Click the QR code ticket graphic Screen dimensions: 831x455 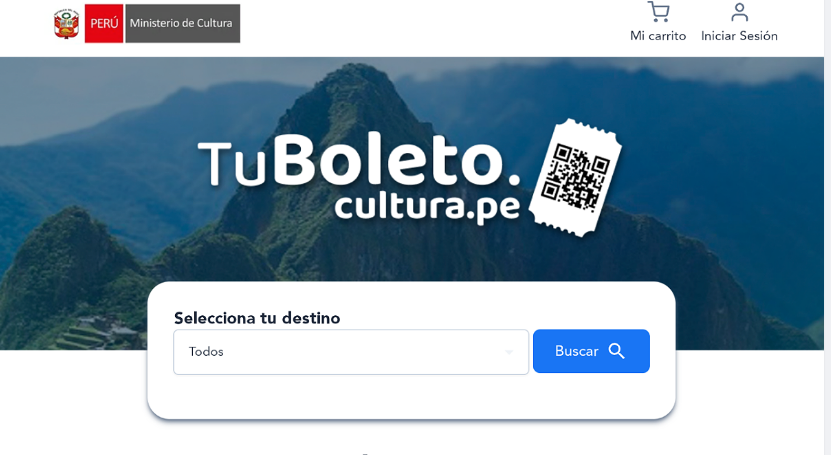(x=577, y=177)
